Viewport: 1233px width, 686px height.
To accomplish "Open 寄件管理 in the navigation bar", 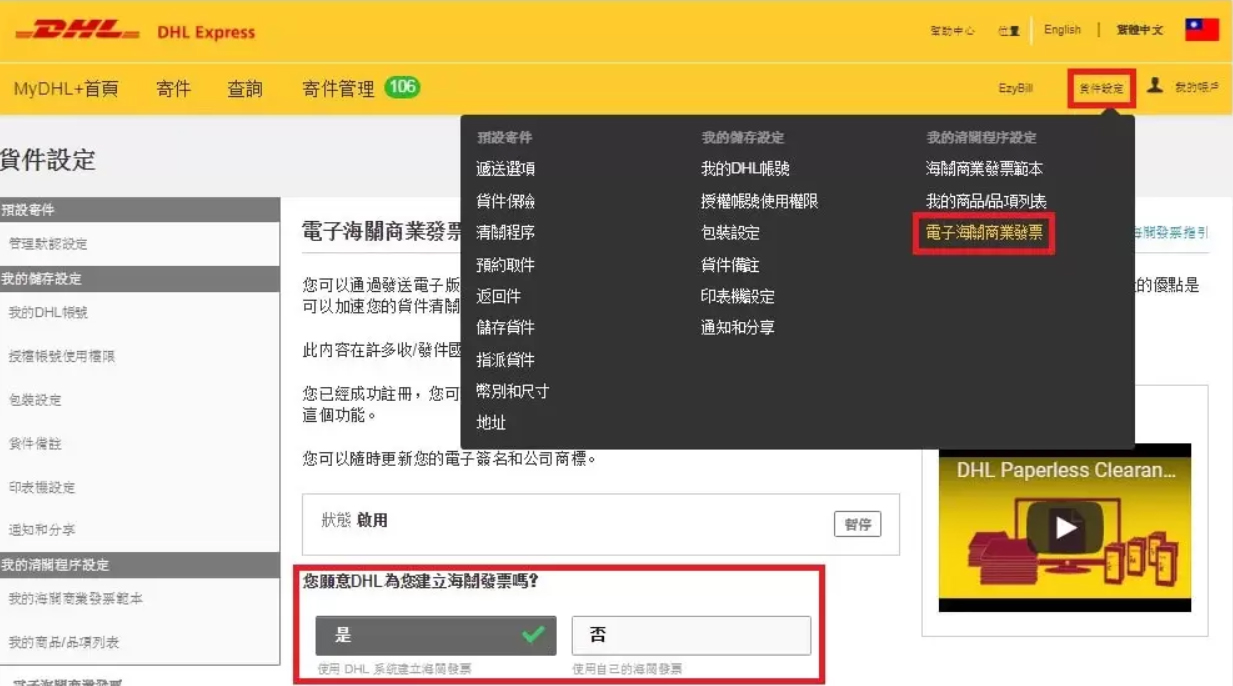I will pyautogui.click(x=338, y=89).
